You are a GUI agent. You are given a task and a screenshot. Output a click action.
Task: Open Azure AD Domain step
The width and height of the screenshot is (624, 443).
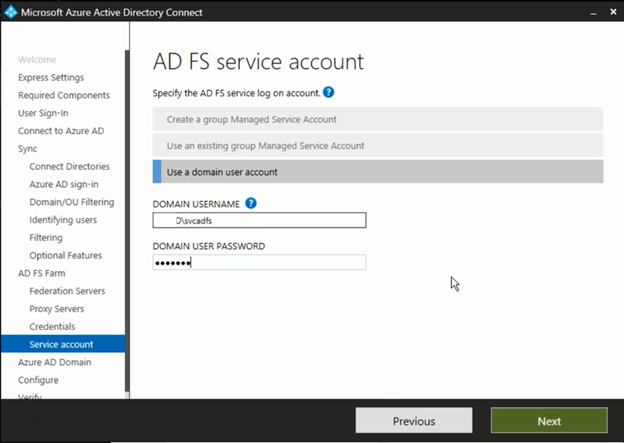pos(55,362)
